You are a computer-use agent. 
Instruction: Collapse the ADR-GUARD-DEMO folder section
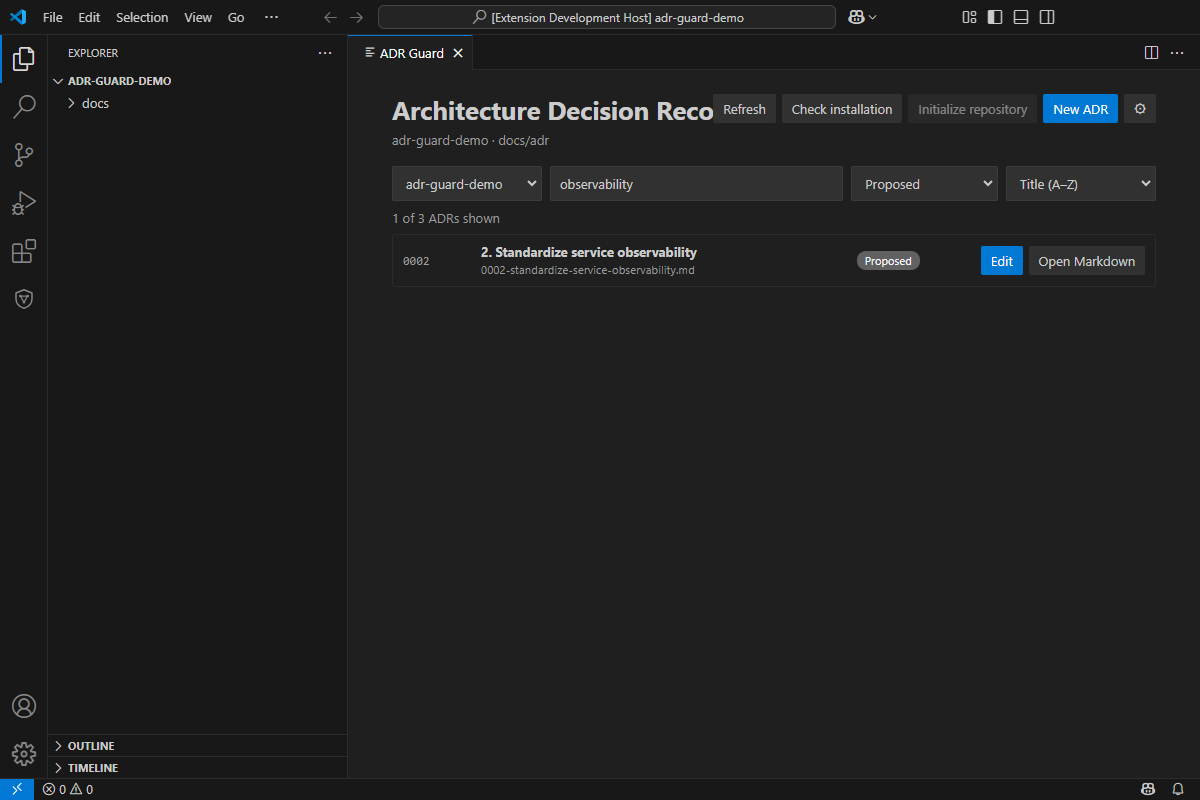(x=197, y=81)
